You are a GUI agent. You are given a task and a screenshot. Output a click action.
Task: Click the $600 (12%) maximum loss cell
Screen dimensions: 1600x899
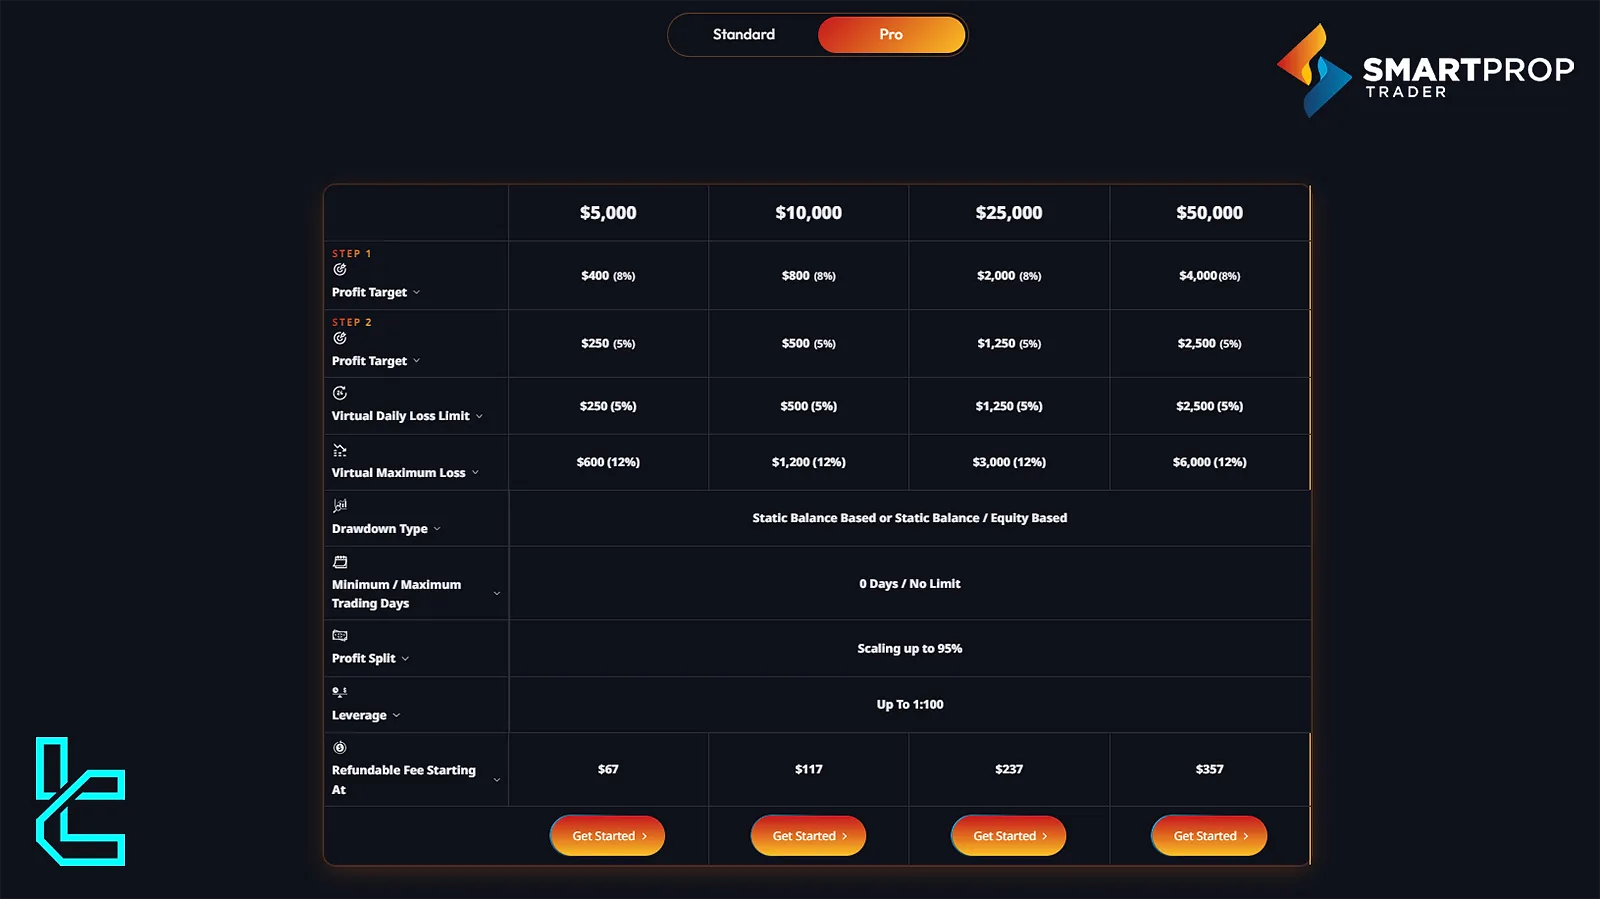coord(608,462)
